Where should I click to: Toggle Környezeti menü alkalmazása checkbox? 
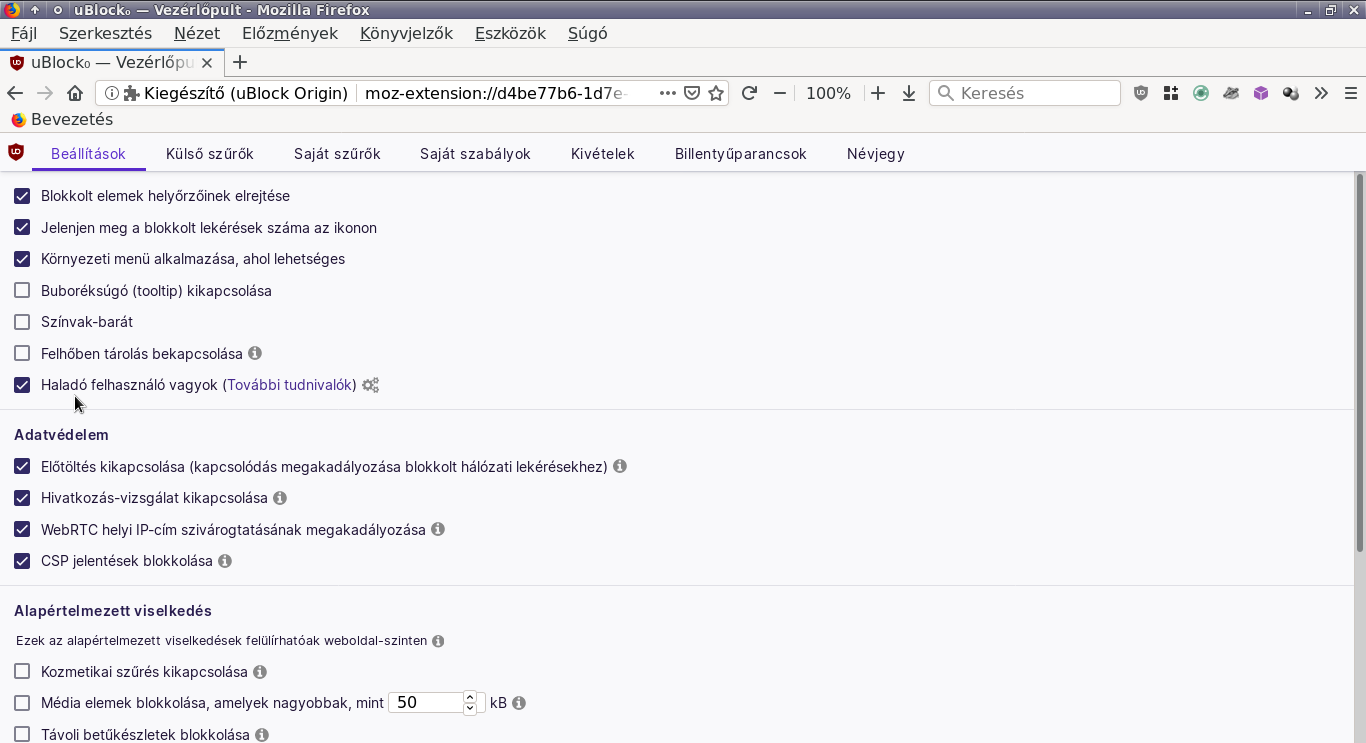tap(22, 259)
